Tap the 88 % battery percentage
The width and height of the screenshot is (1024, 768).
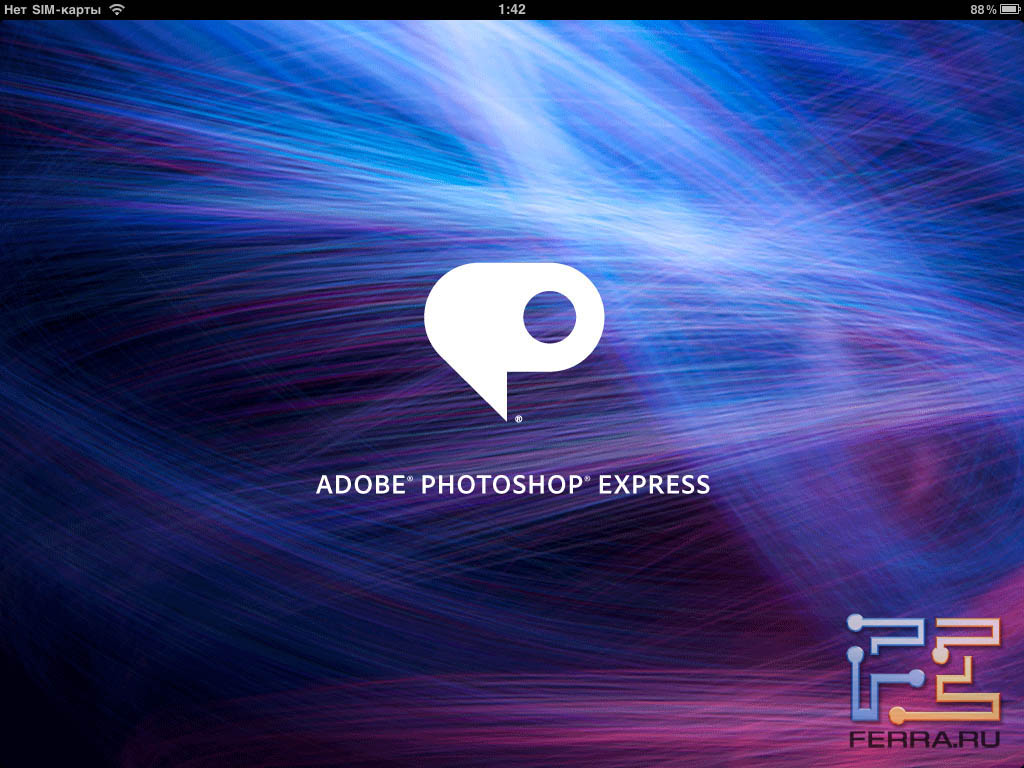coord(983,9)
